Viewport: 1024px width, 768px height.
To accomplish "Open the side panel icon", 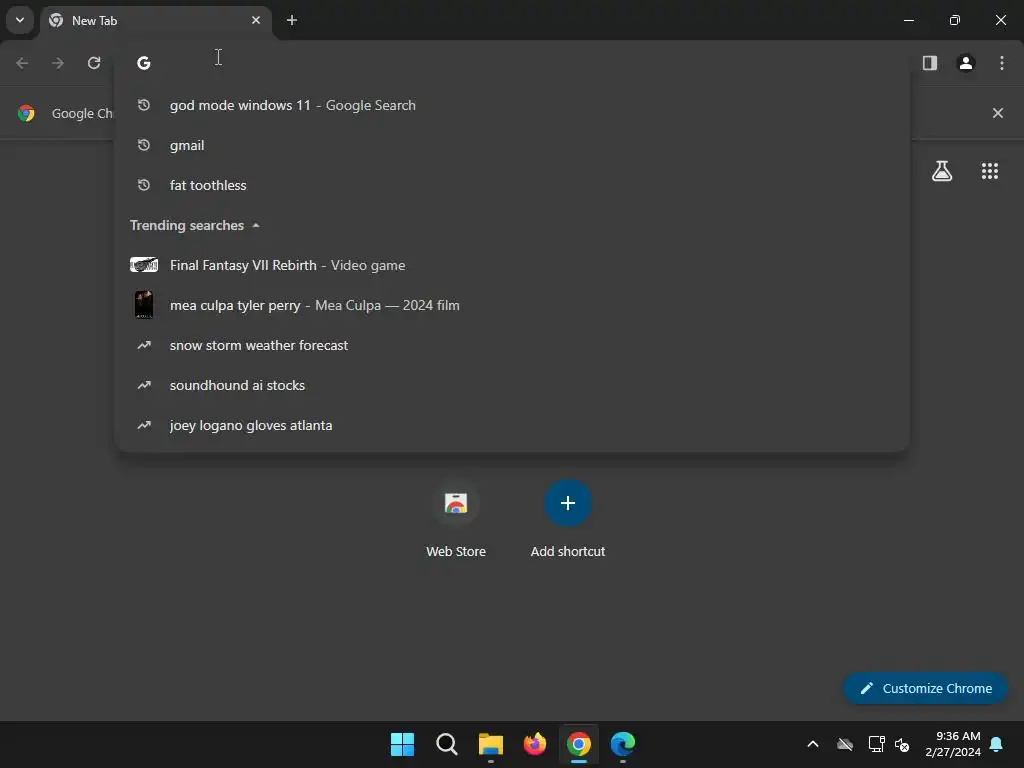I will (x=930, y=63).
